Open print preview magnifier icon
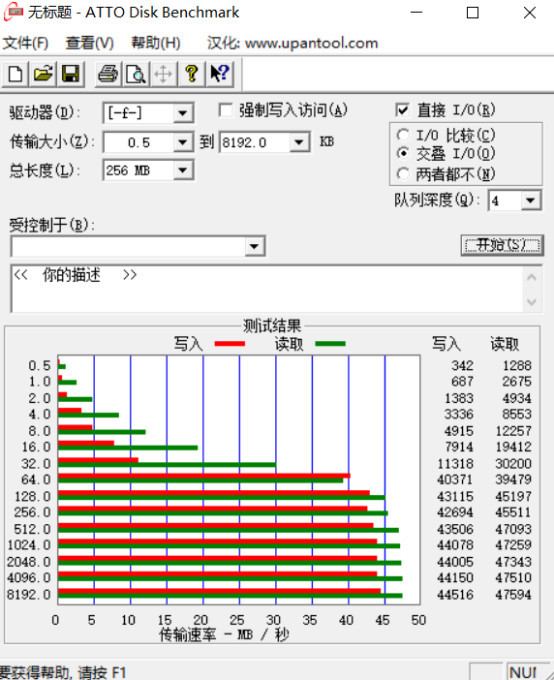Image resolution: width=554 pixels, height=680 pixels. (x=136, y=74)
